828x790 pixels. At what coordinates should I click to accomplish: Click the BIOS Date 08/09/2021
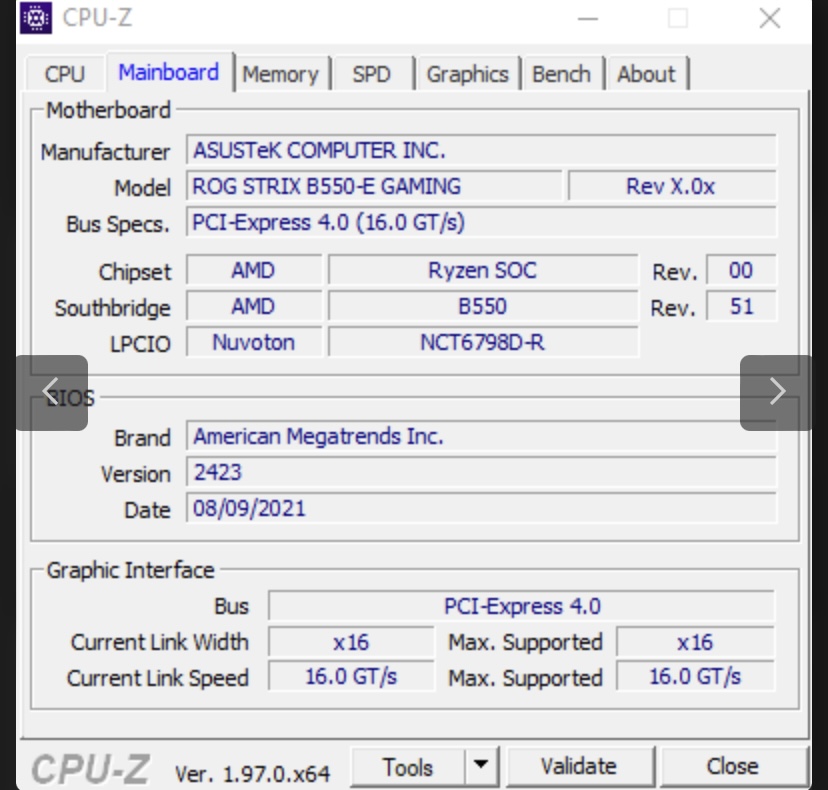(481, 508)
